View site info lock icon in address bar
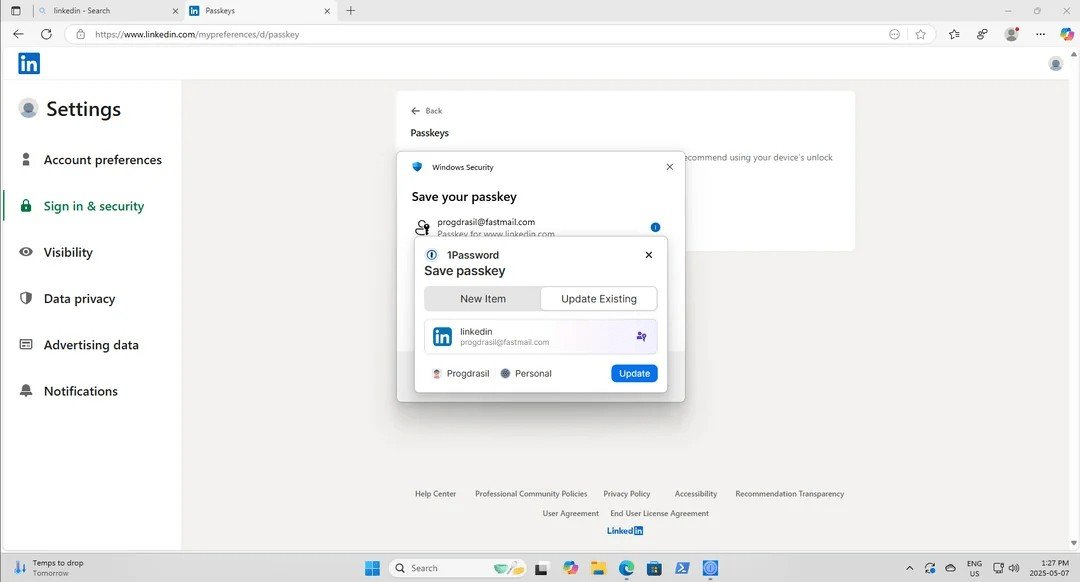The height and width of the screenshot is (582, 1080). pyautogui.click(x=81, y=34)
